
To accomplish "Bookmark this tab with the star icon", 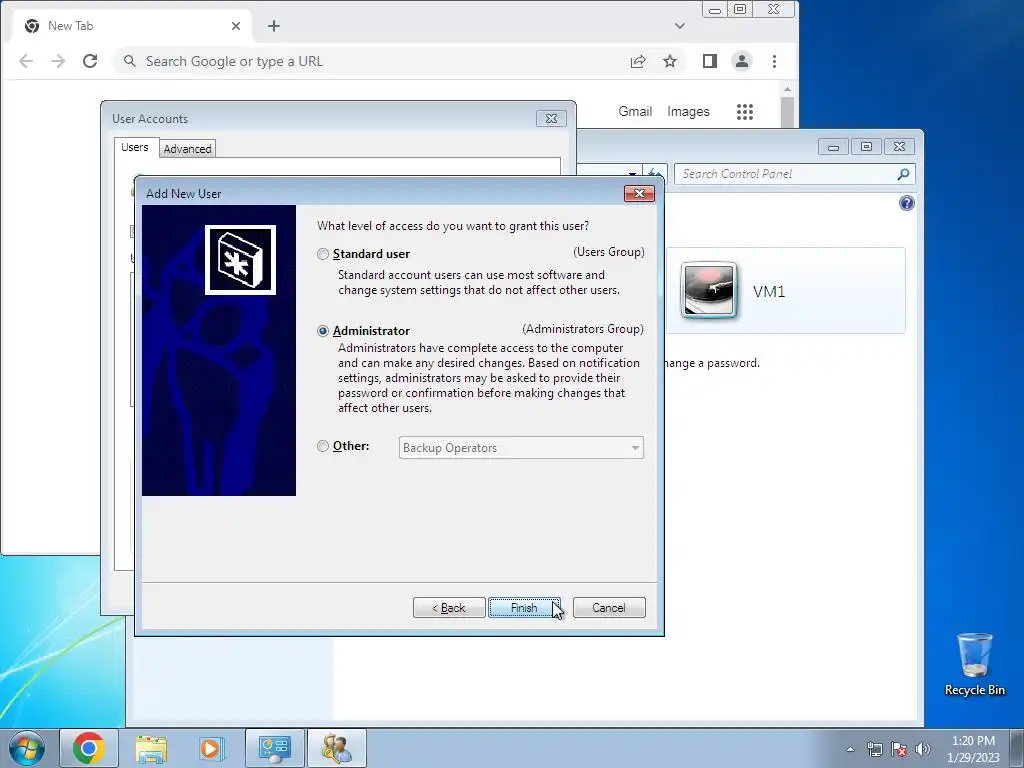I will [x=670, y=61].
